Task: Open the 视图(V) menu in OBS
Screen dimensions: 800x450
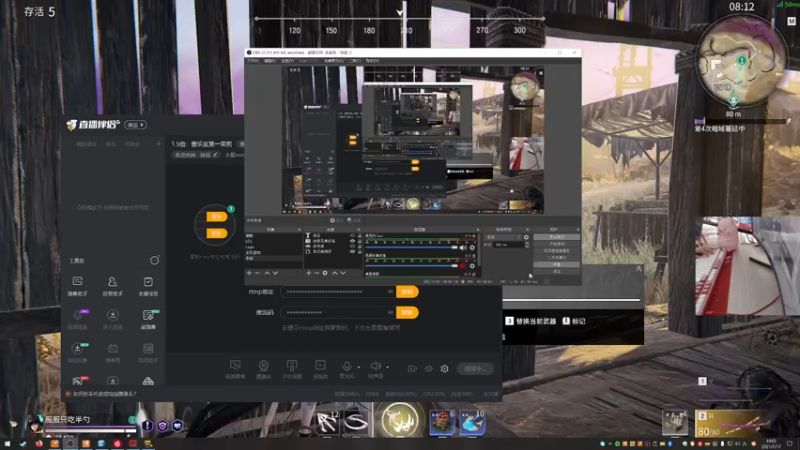Action: click(x=287, y=61)
